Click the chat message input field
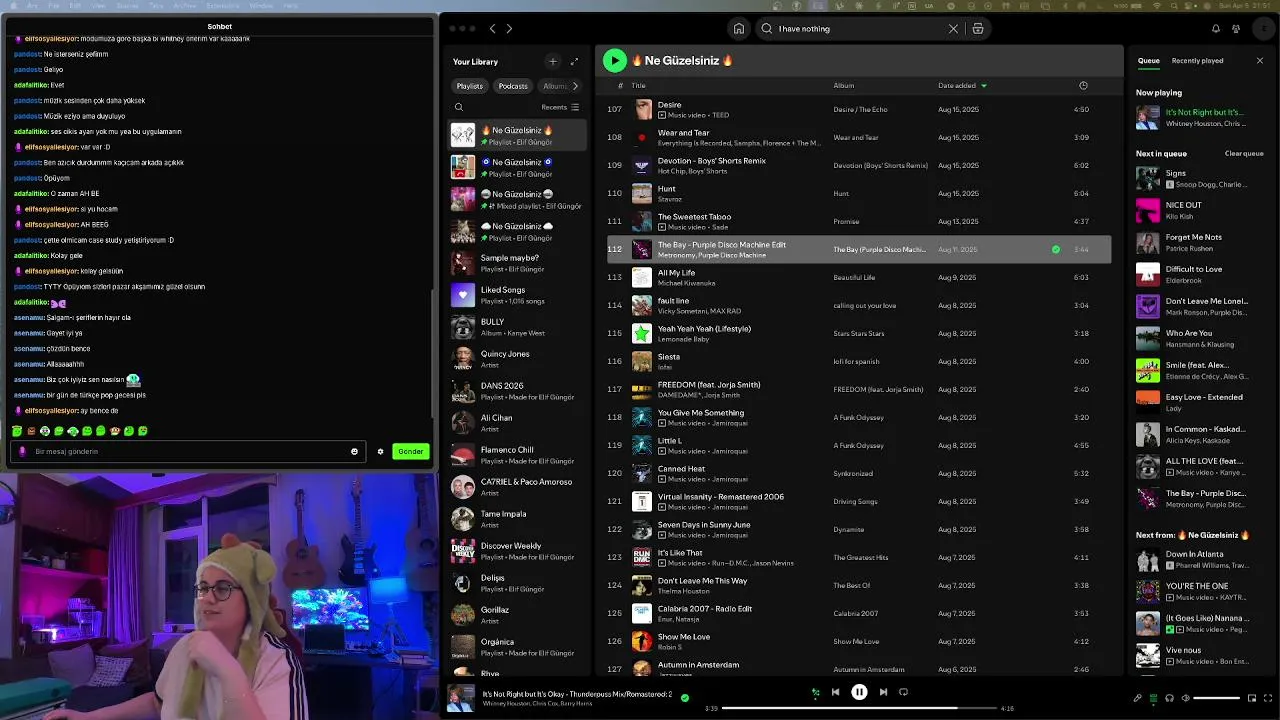 click(188, 451)
